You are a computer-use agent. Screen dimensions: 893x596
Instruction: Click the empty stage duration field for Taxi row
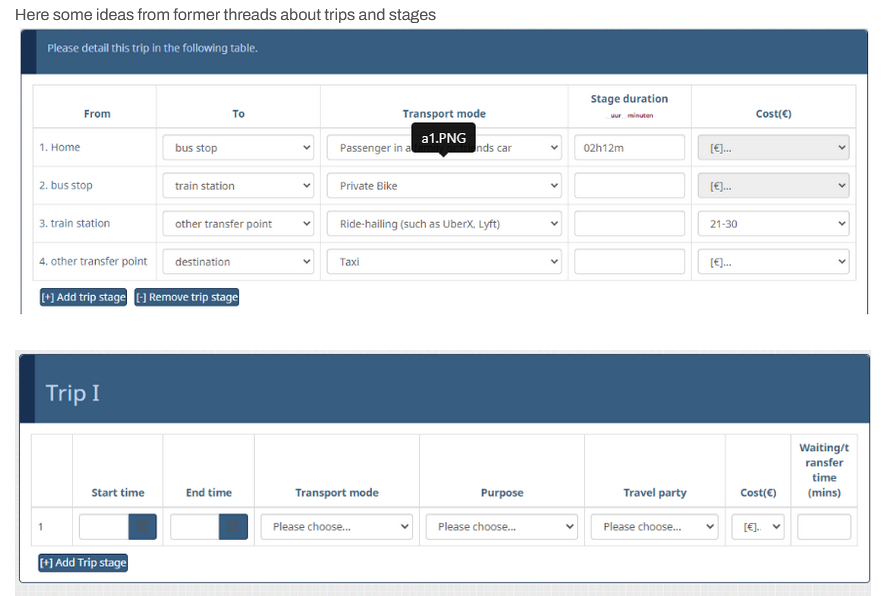coord(629,262)
